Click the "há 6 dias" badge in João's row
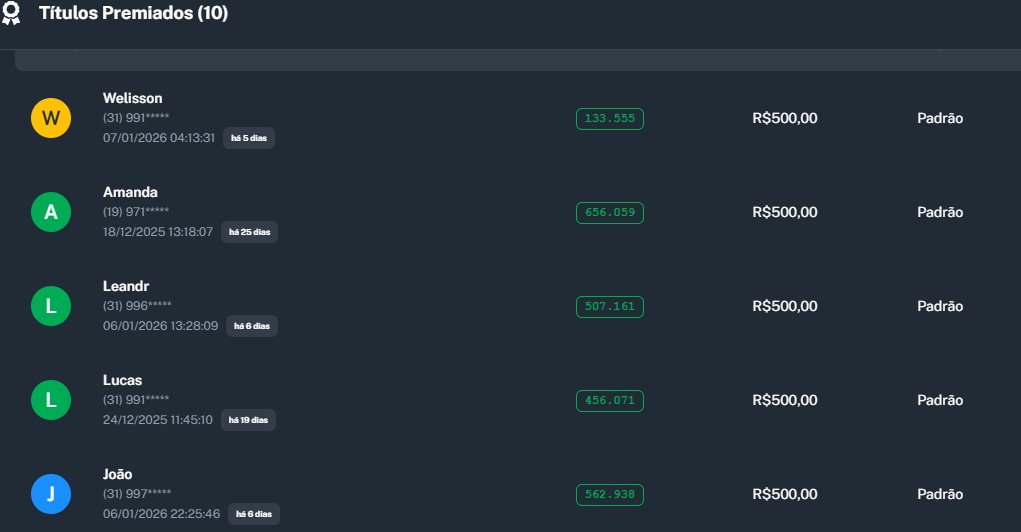The width and height of the screenshot is (1021, 532). 252,514
